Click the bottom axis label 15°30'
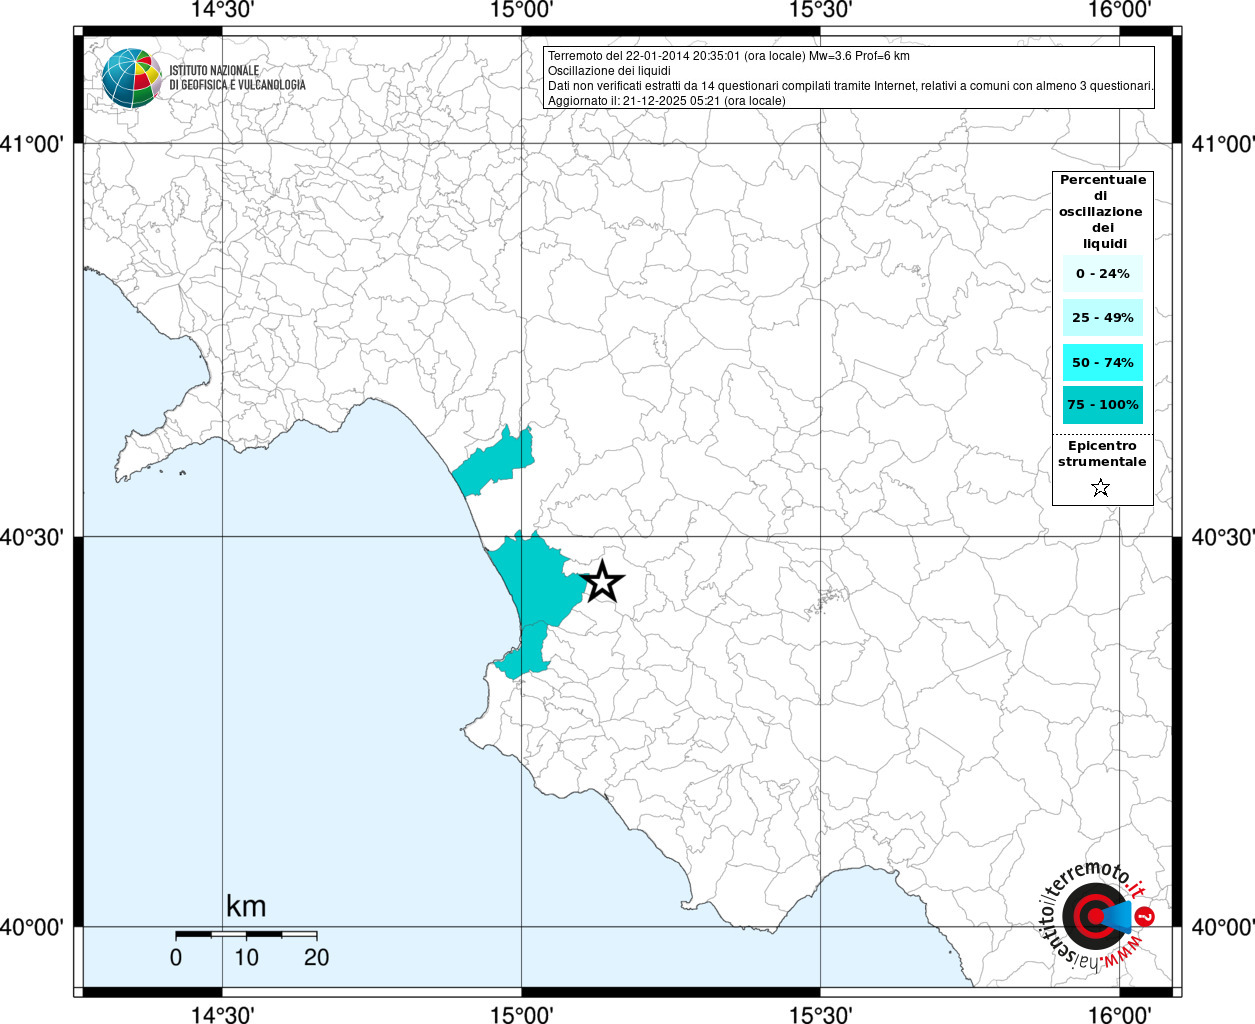The image size is (1255, 1024). coord(820,1014)
